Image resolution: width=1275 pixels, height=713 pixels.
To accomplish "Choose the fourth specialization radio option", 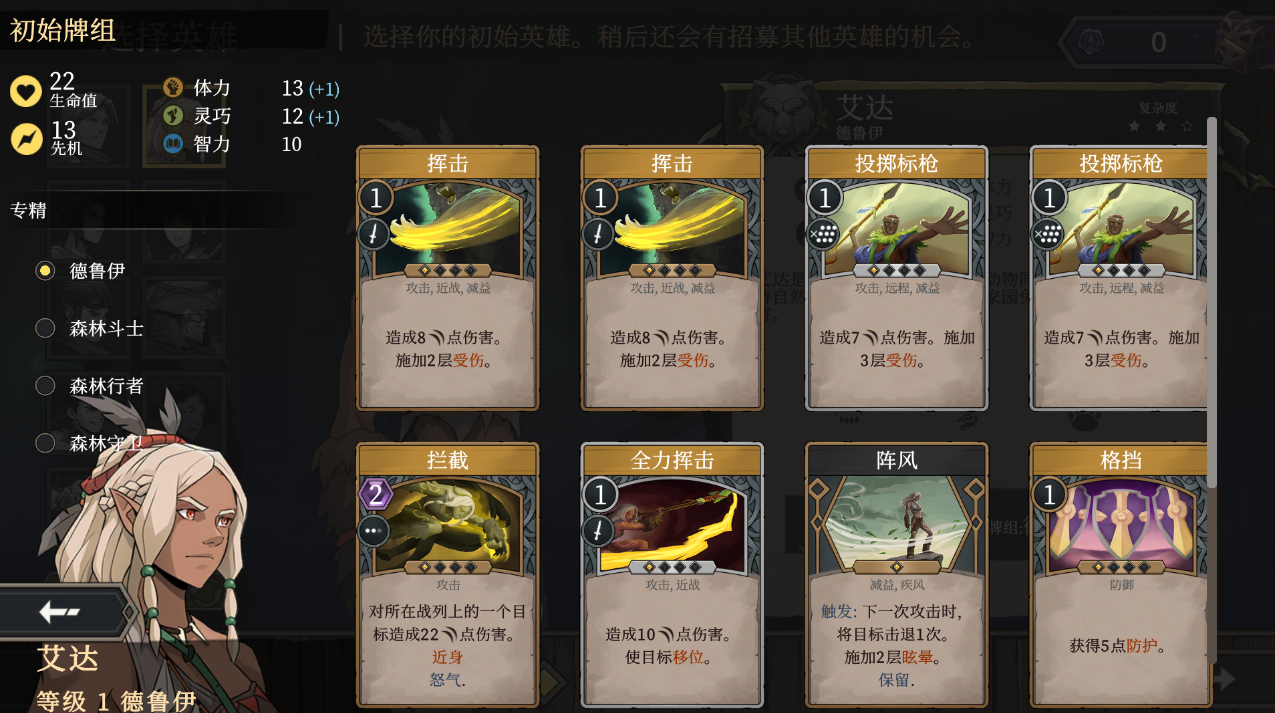I will pos(45,442).
